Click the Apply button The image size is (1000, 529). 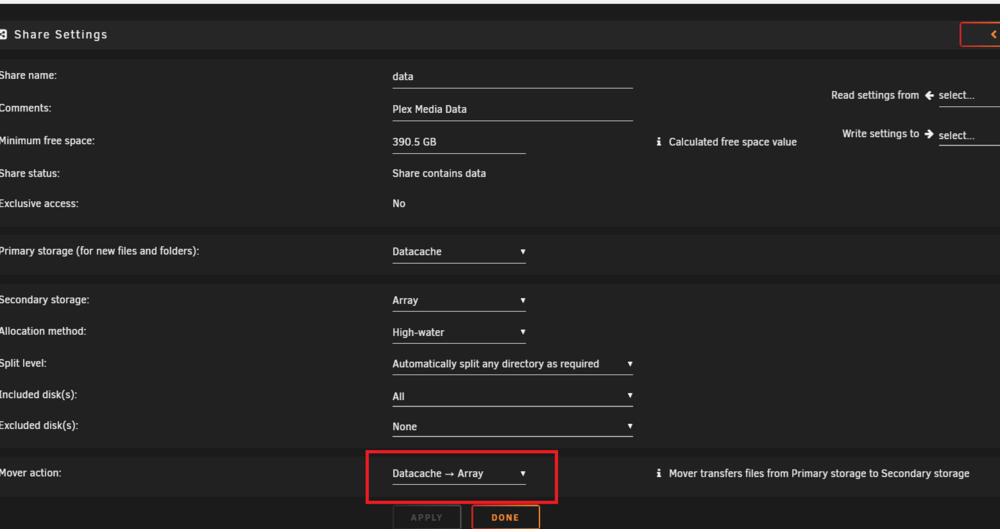(x=427, y=518)
